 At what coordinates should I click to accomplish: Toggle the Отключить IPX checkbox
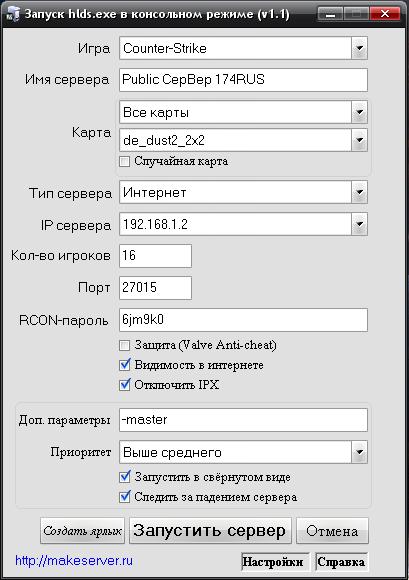click(125, 385)
